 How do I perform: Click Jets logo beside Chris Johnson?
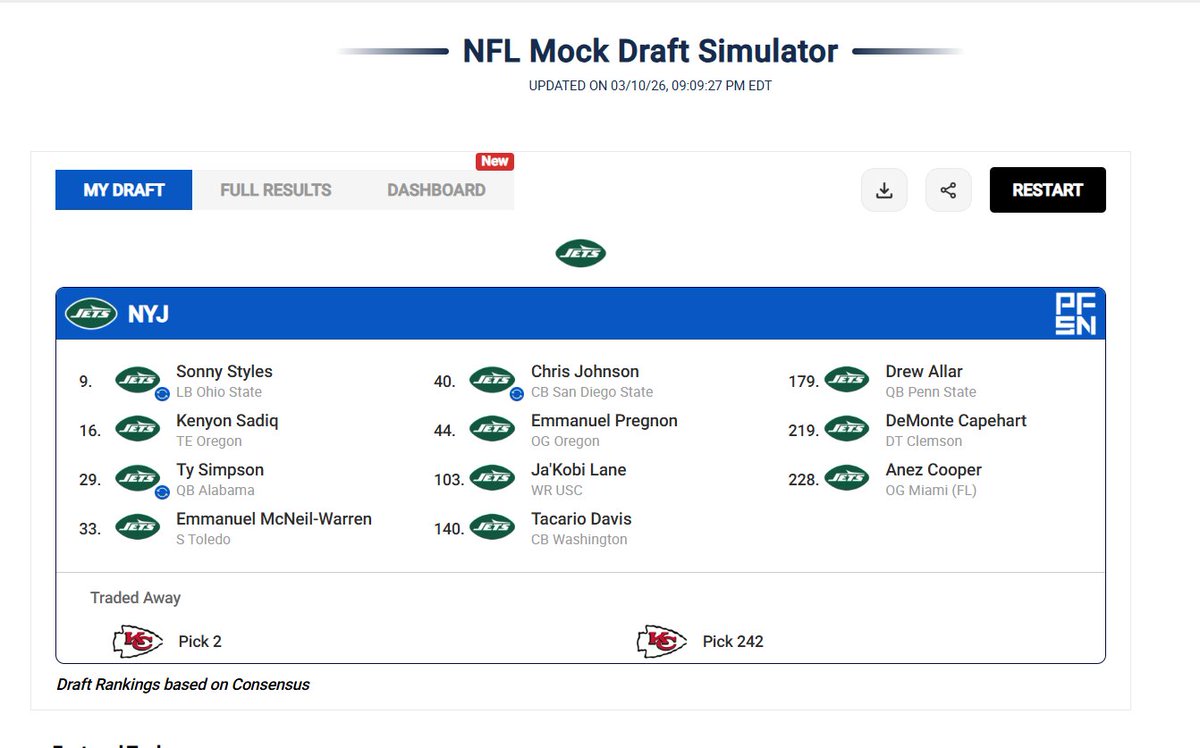(x=492, y=380)
